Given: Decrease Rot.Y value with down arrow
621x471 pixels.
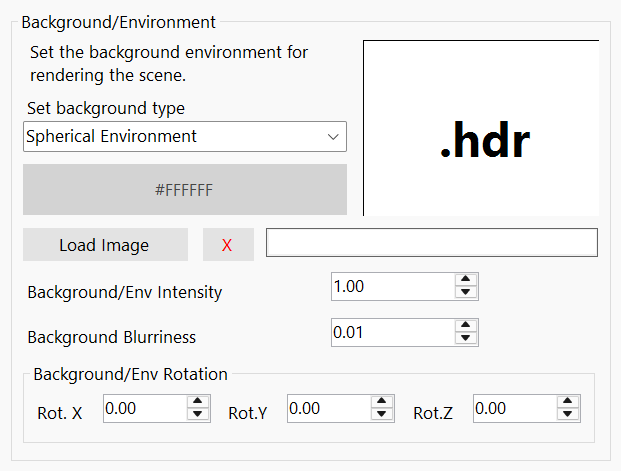Looking at the screenshot, I should [382, 414].
